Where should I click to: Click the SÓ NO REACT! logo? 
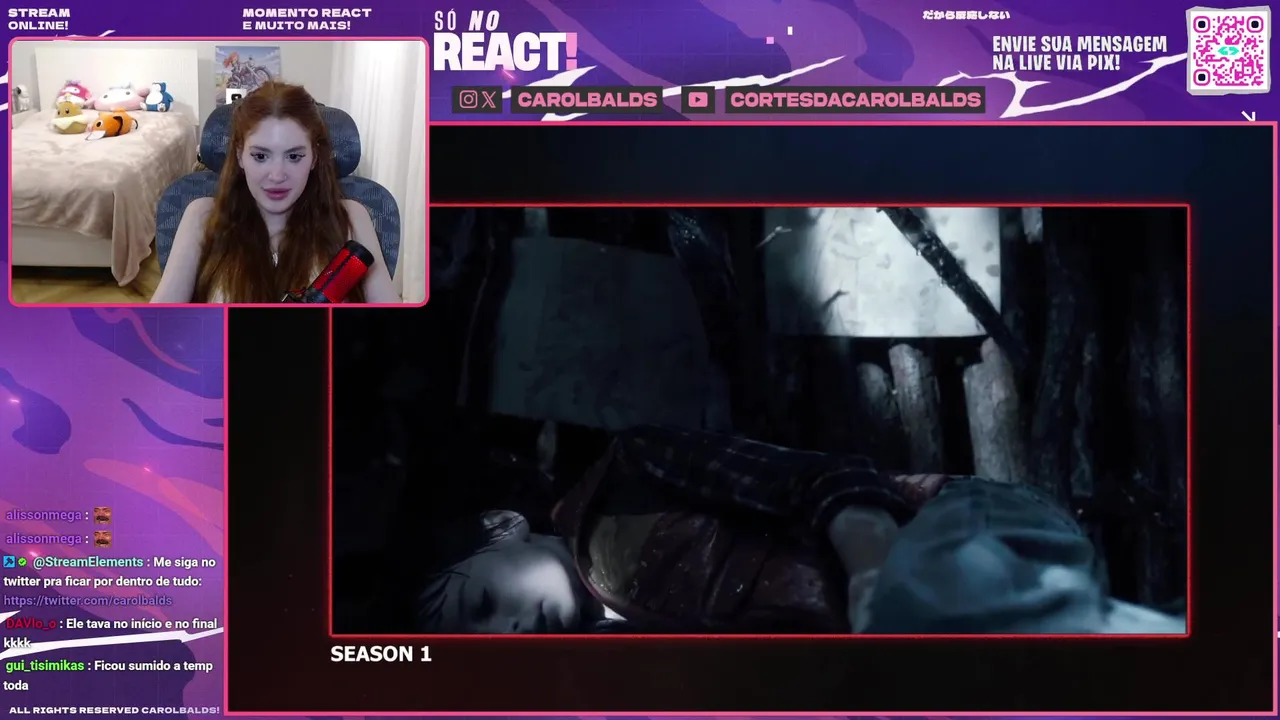pos(505,42)
